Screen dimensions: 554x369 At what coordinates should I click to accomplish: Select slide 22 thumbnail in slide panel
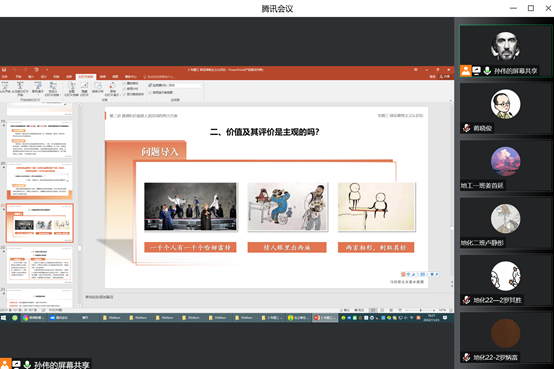pos(40,265)
